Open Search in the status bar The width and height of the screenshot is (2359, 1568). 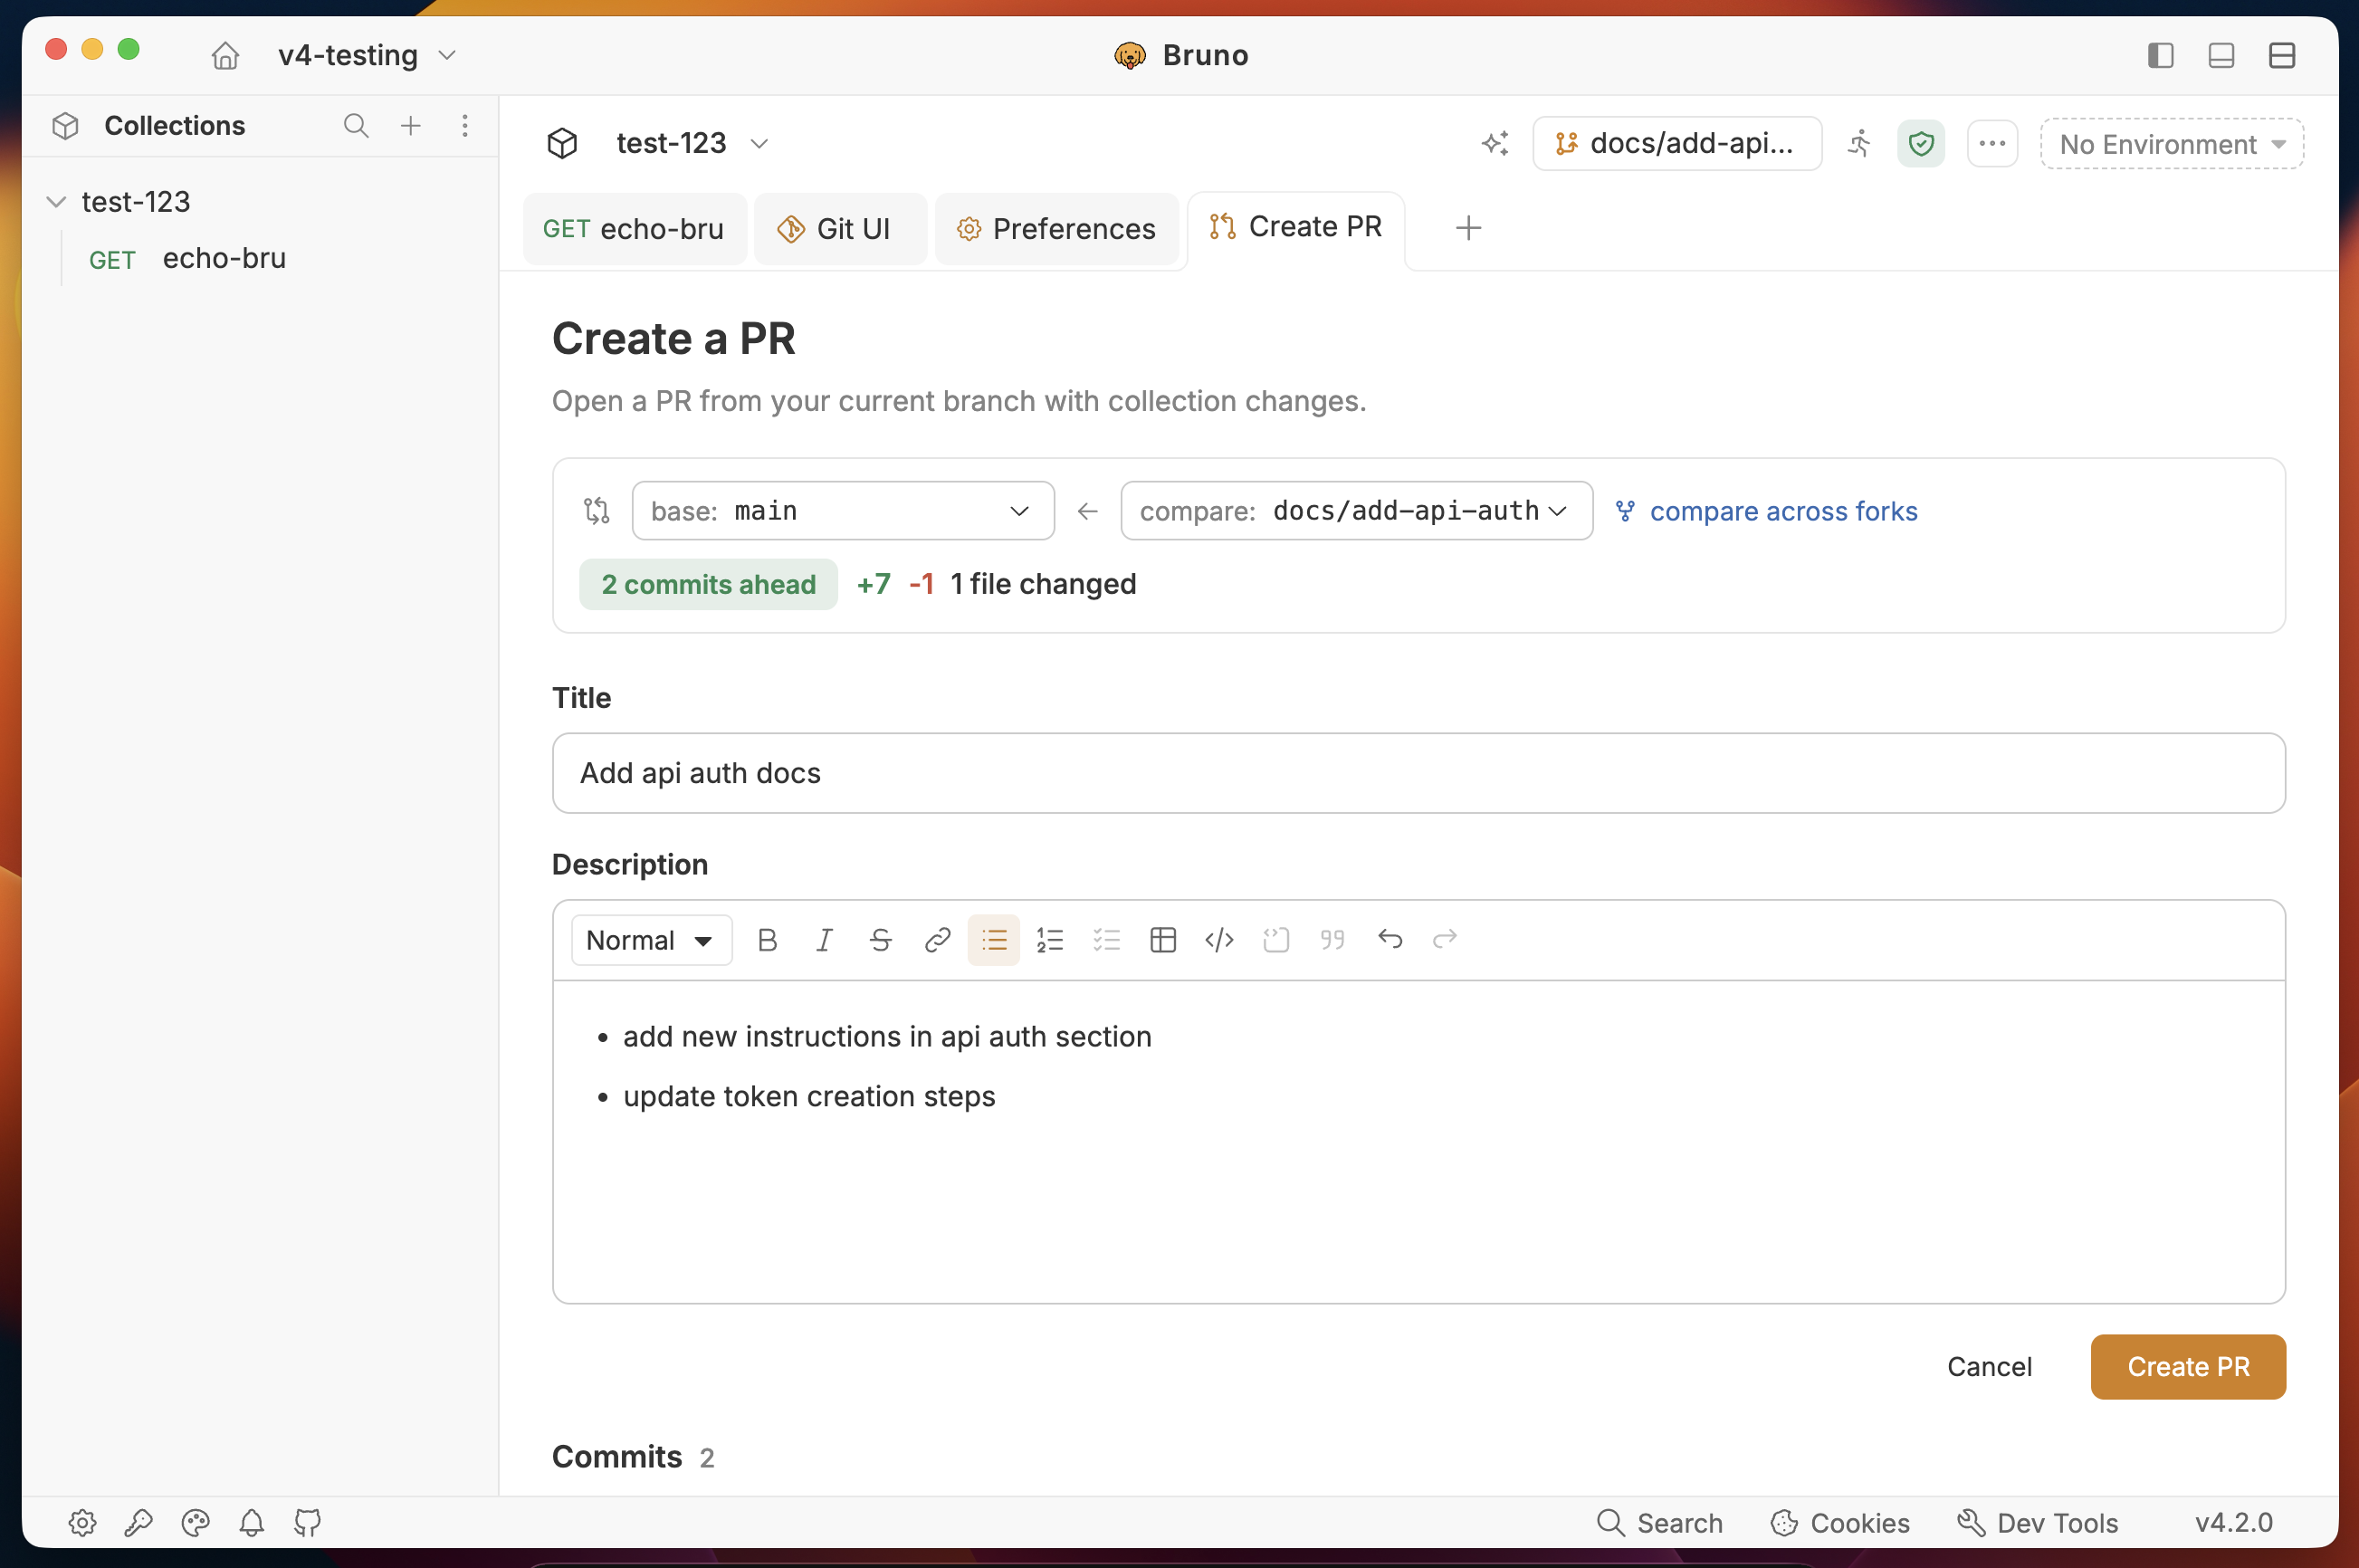[1659, 1523]
